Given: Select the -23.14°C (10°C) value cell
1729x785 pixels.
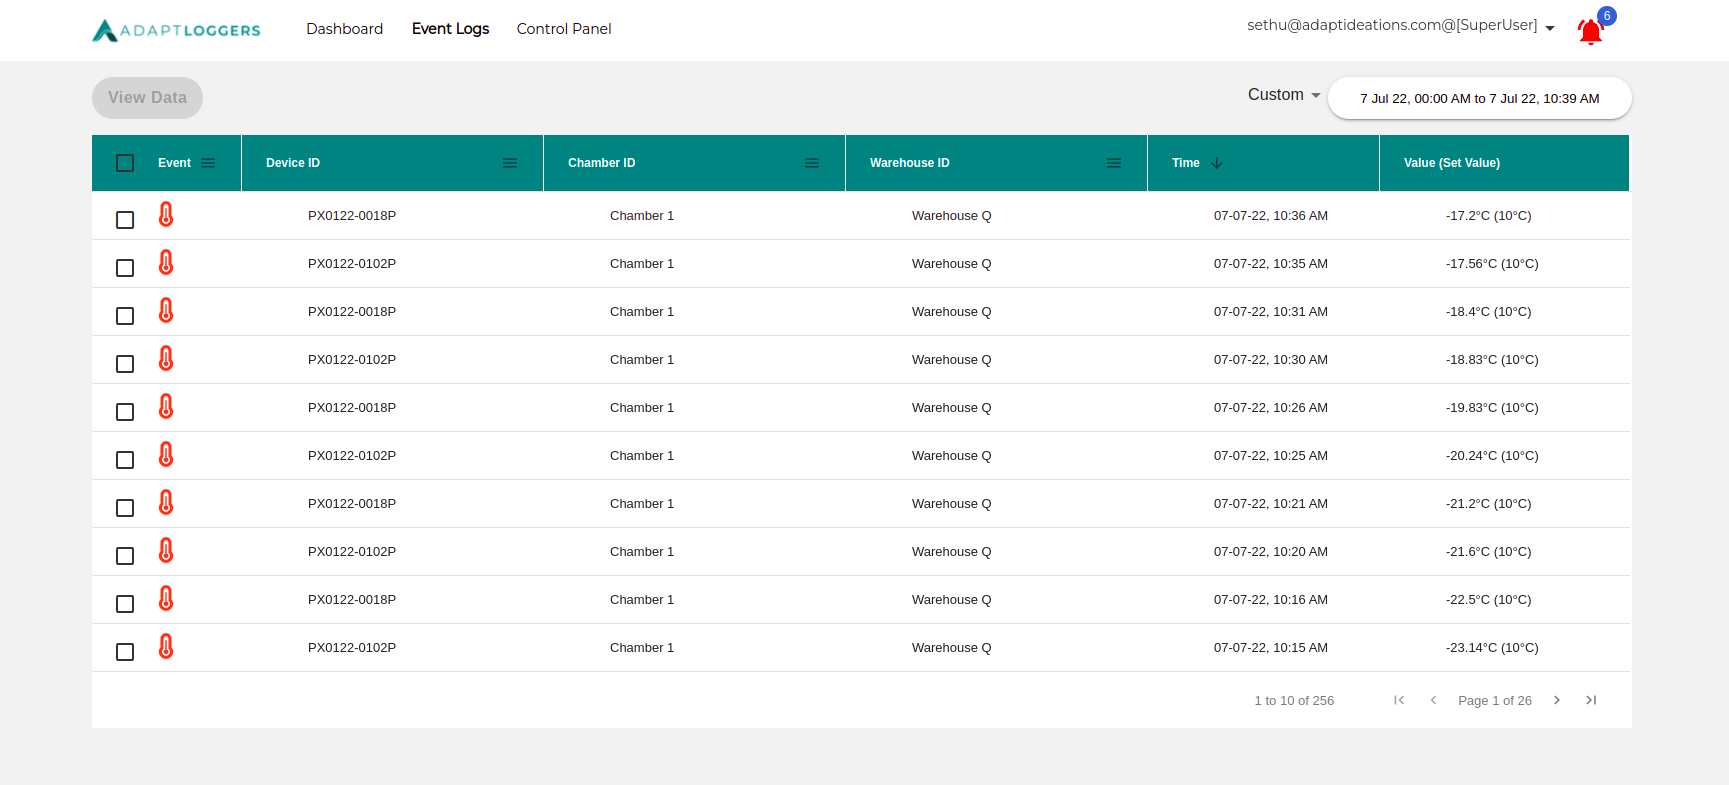Looking at the screenshot, I should 1492,648.
